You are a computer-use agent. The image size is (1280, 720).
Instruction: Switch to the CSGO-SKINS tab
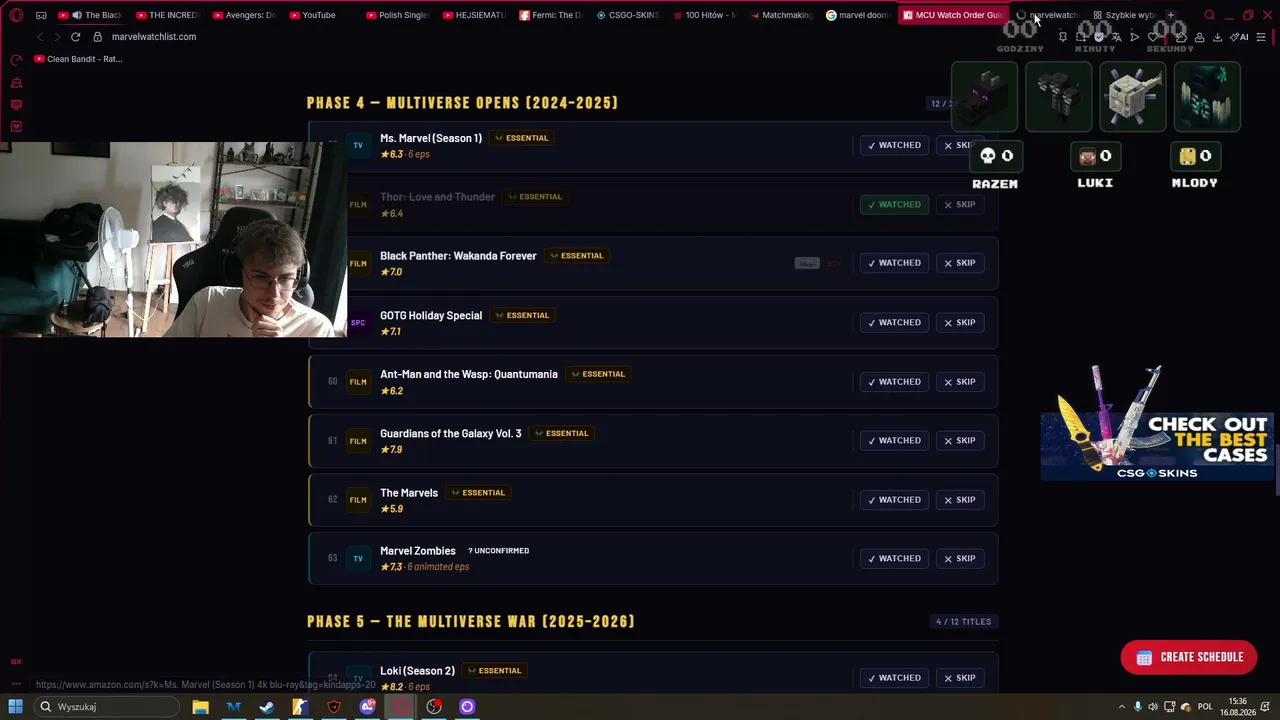pos(628,15)
